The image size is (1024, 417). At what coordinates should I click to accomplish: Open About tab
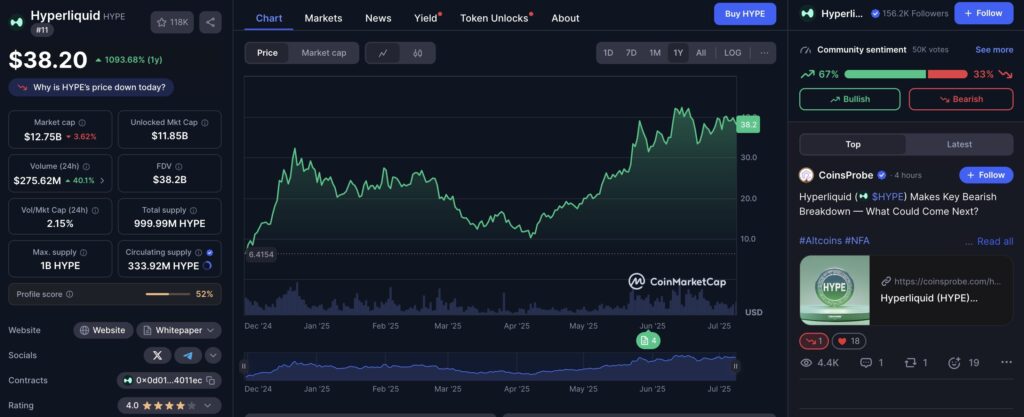click(x=565, y=18)
